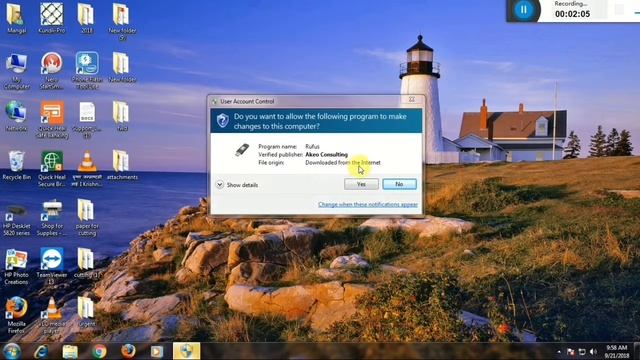Viewport: 640px width, 360px height.
Task: Open 'Change when these notifications appear' link
Action: click(x=368, y=204)
